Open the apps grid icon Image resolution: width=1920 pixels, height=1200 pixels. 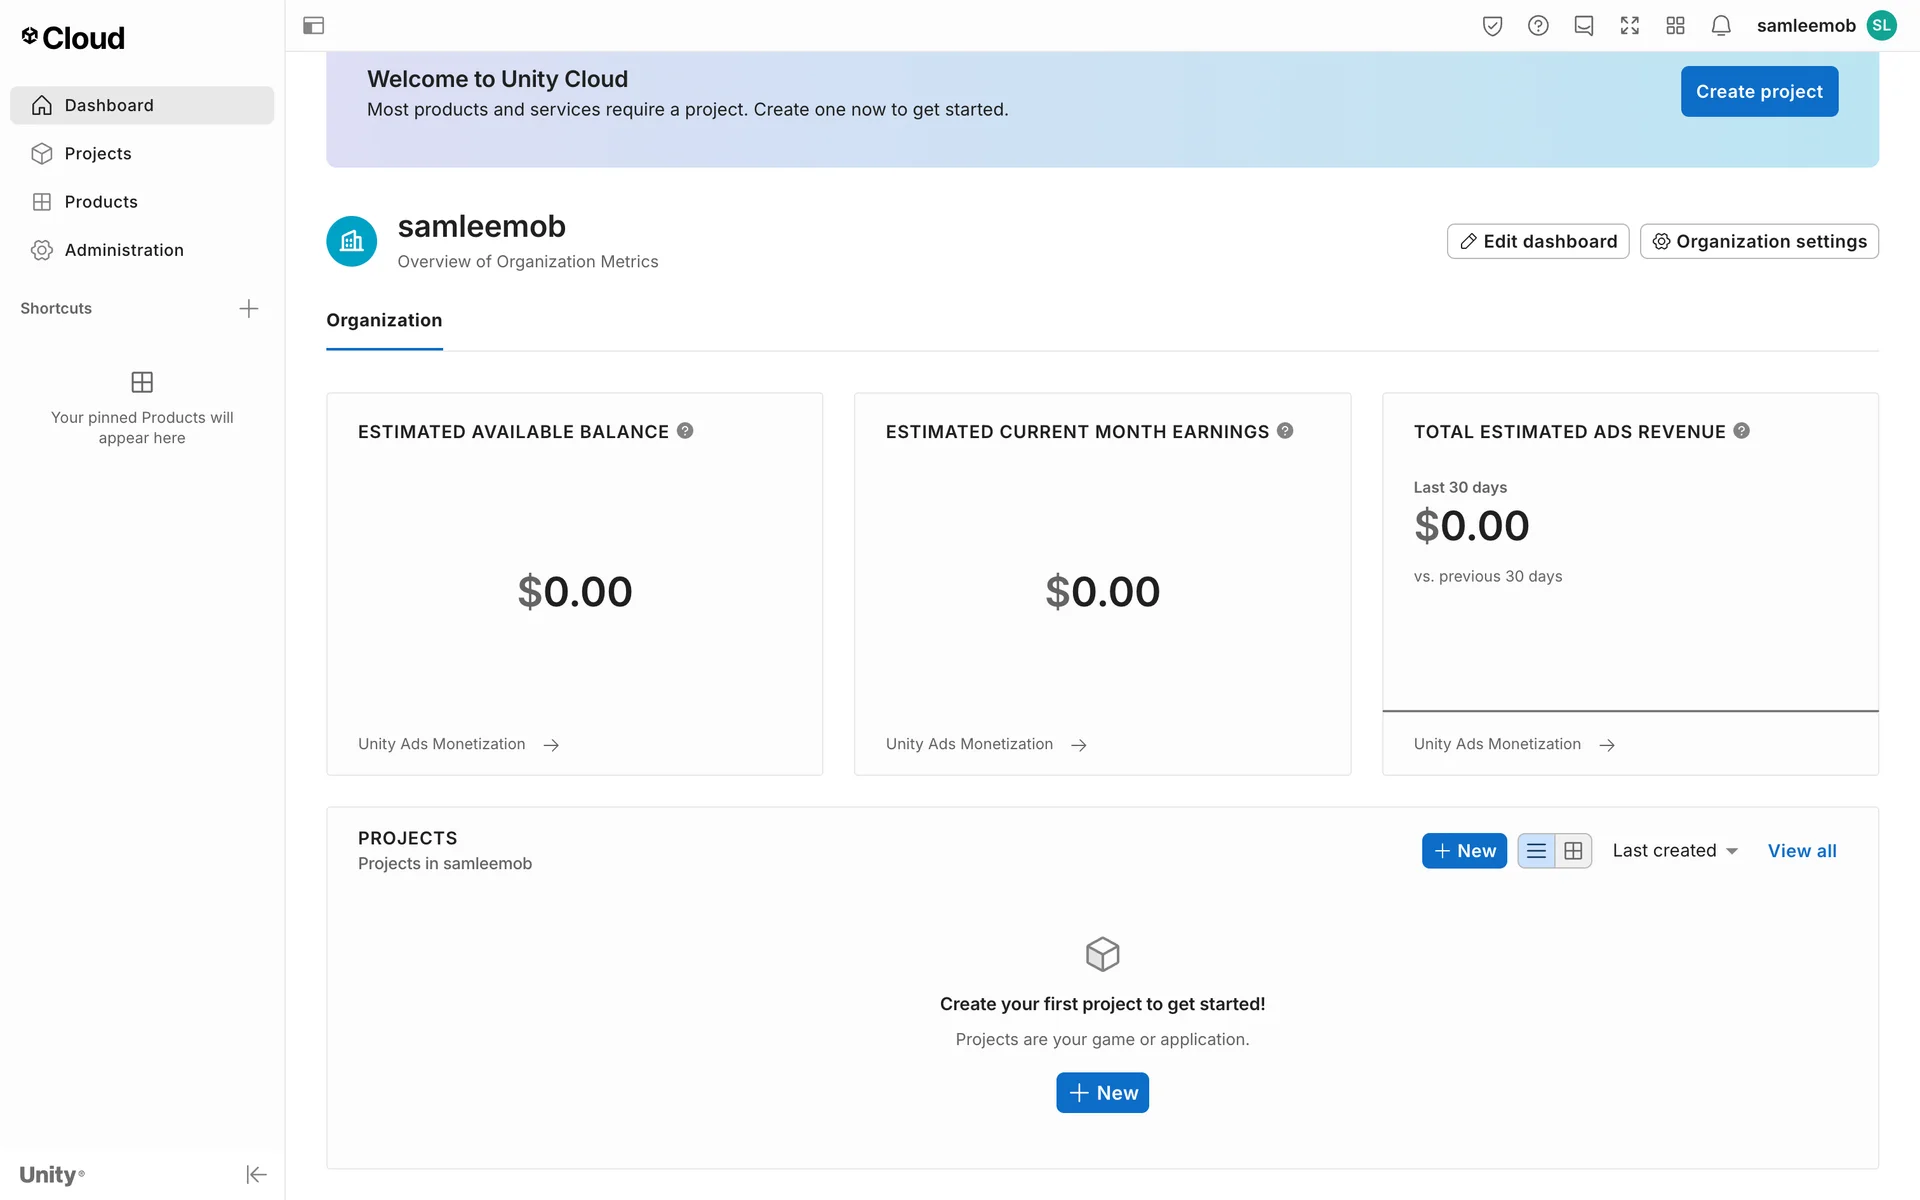tap(1675, 26)
